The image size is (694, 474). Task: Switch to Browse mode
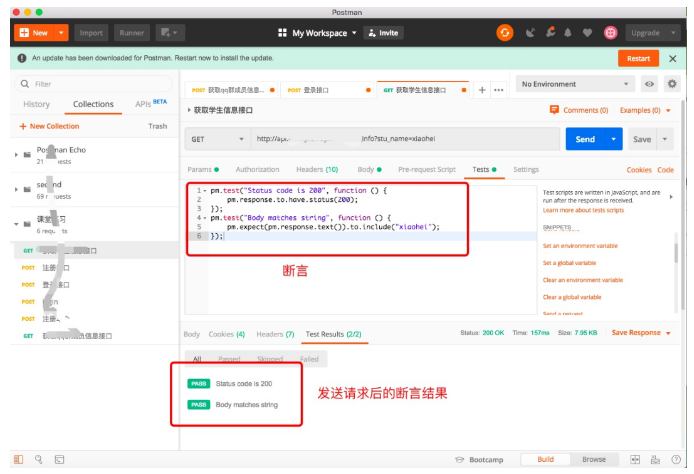[594, 459]
